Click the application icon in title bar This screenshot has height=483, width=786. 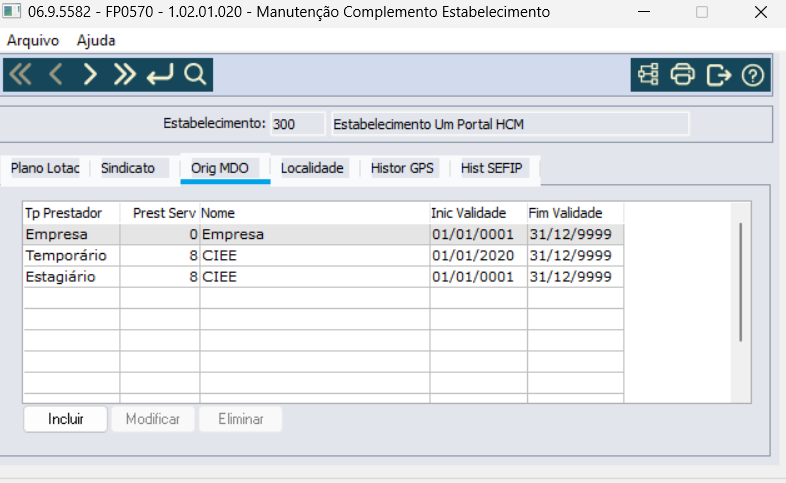pyautogui.click(x=12, y=11)
